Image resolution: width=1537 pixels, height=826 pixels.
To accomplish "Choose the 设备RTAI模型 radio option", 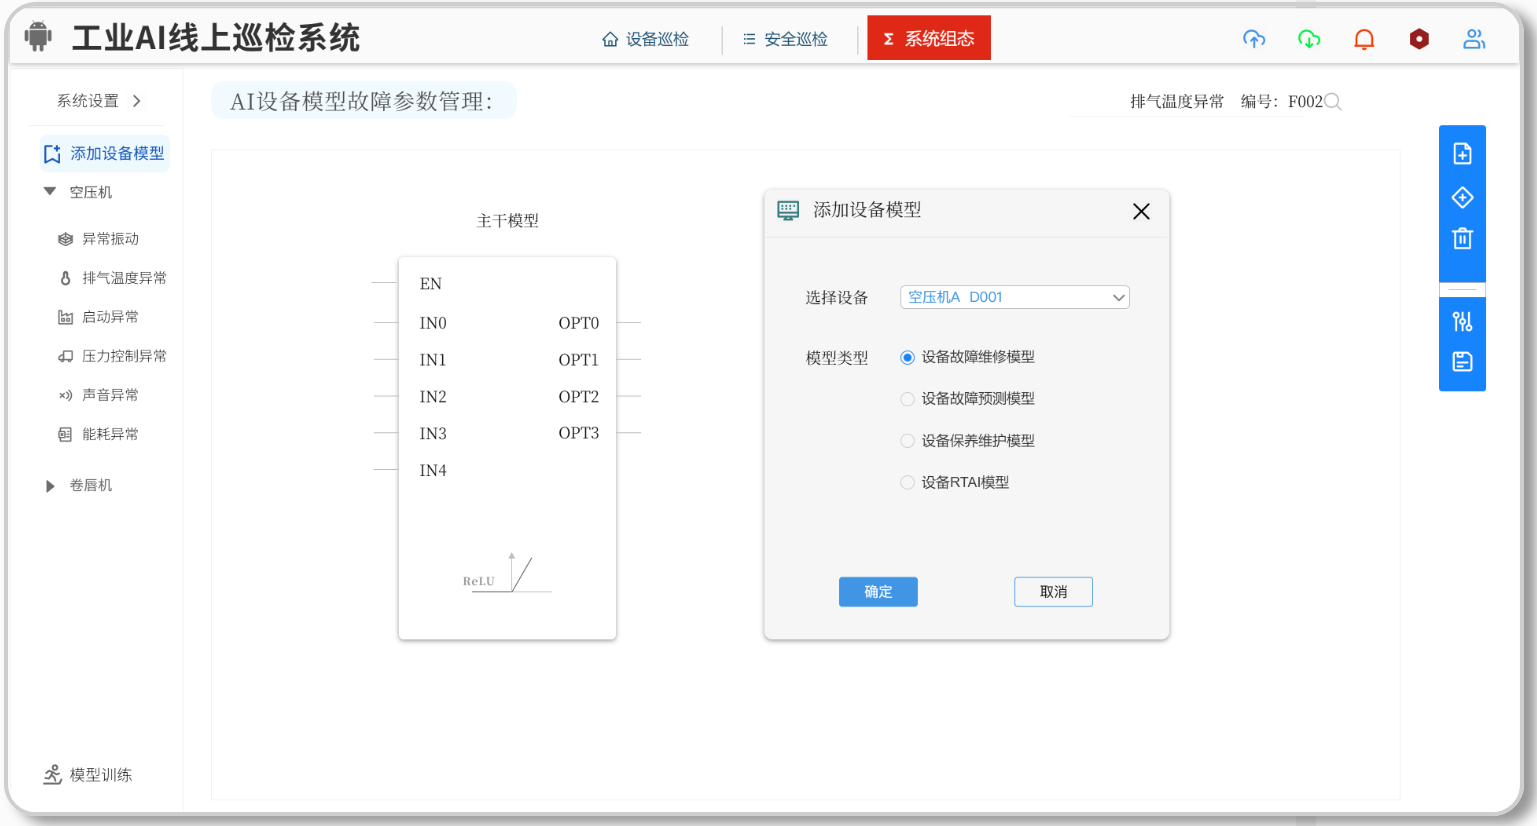I will pyautogui.click(x=908, y=483).
